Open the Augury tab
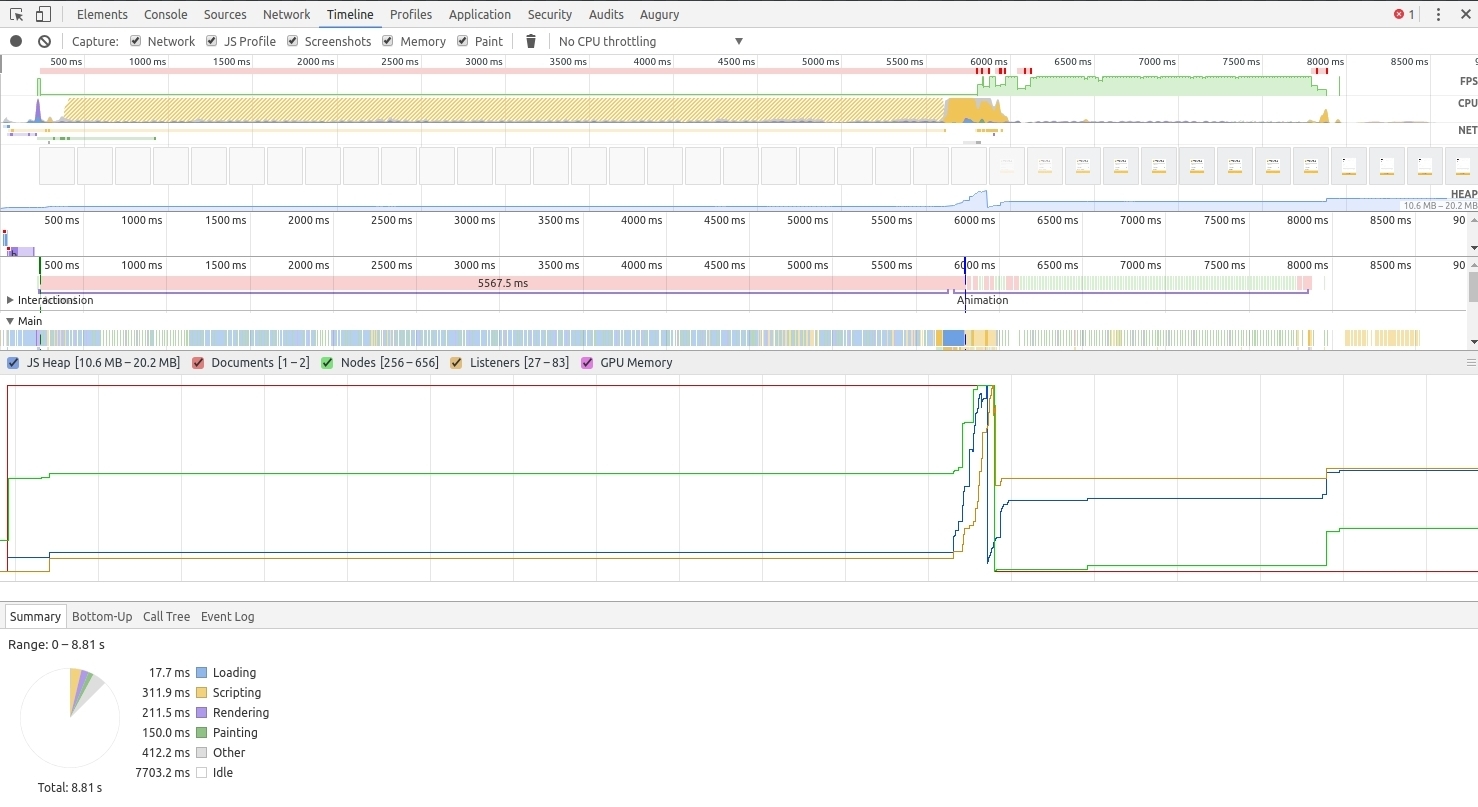The width and height of the screenshot is (1478, 807). coord(660,14)
